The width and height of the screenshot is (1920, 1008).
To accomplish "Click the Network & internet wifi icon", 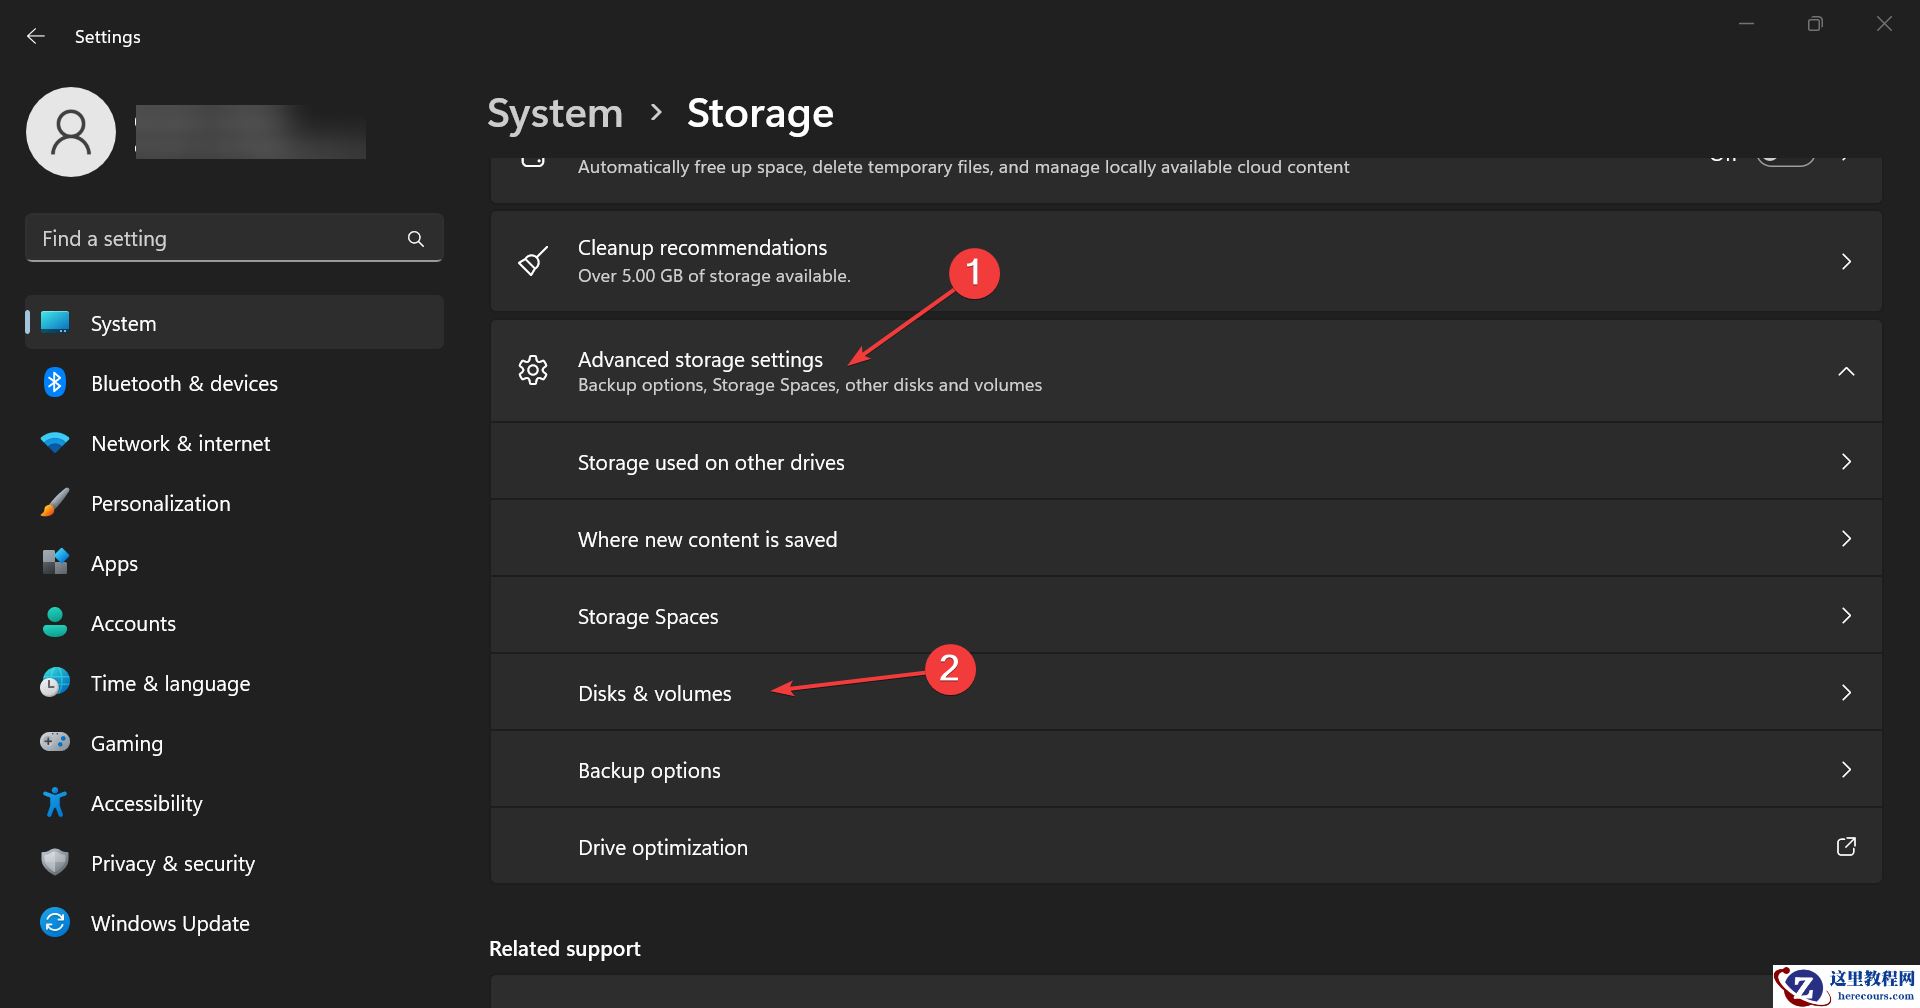I will [55, 443].
